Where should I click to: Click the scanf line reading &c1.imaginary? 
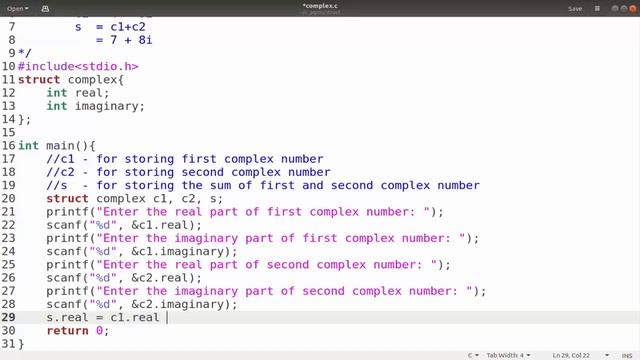pos(142,251)
